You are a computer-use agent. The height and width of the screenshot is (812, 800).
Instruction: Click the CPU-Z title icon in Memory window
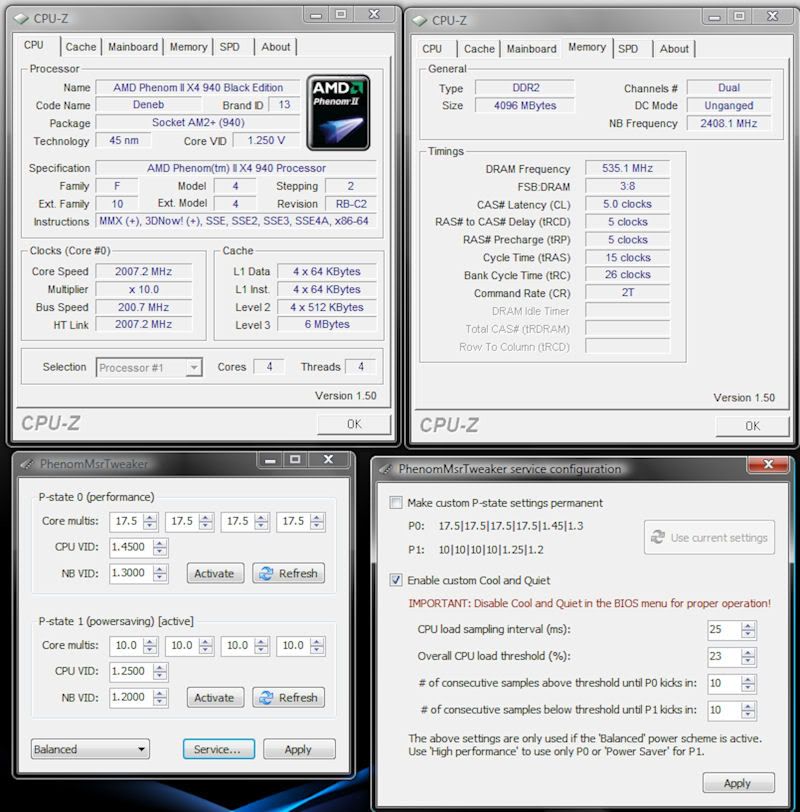(419, 21)
